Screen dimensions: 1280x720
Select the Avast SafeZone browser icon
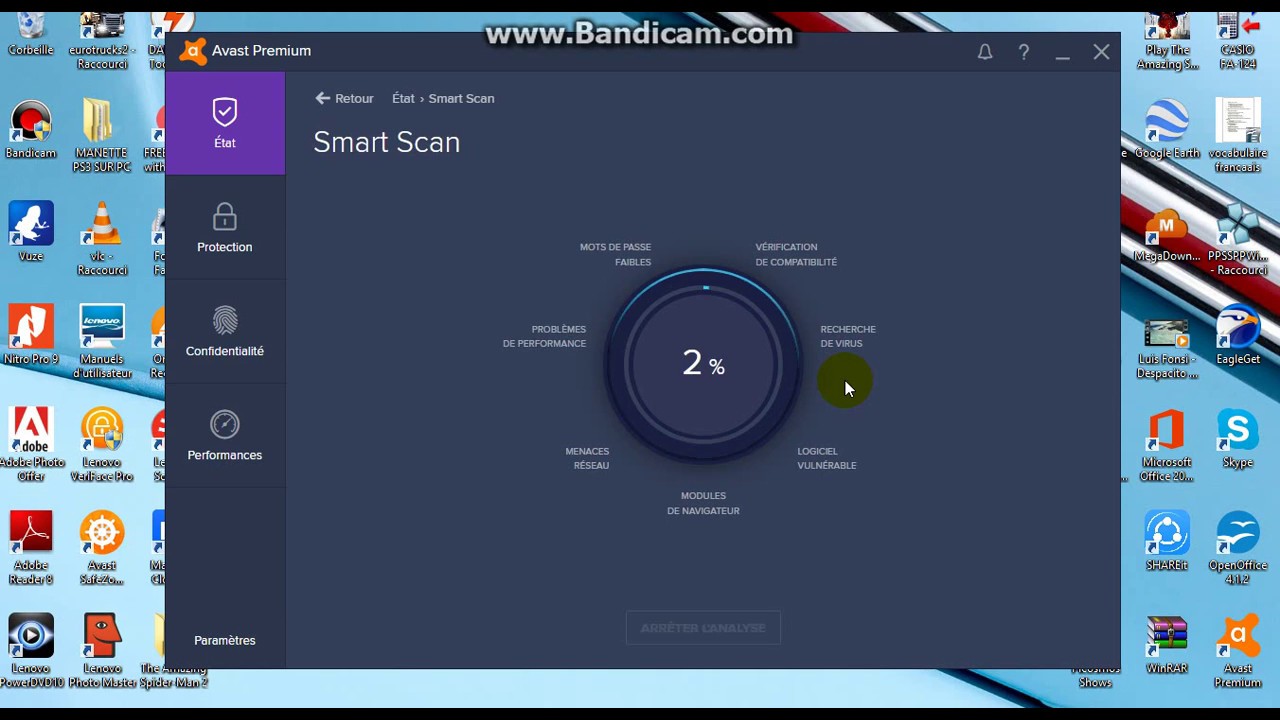coord(101,548)
